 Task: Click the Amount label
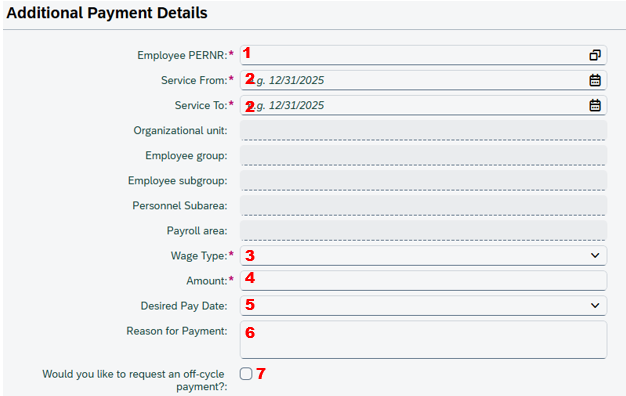point(207,281)
